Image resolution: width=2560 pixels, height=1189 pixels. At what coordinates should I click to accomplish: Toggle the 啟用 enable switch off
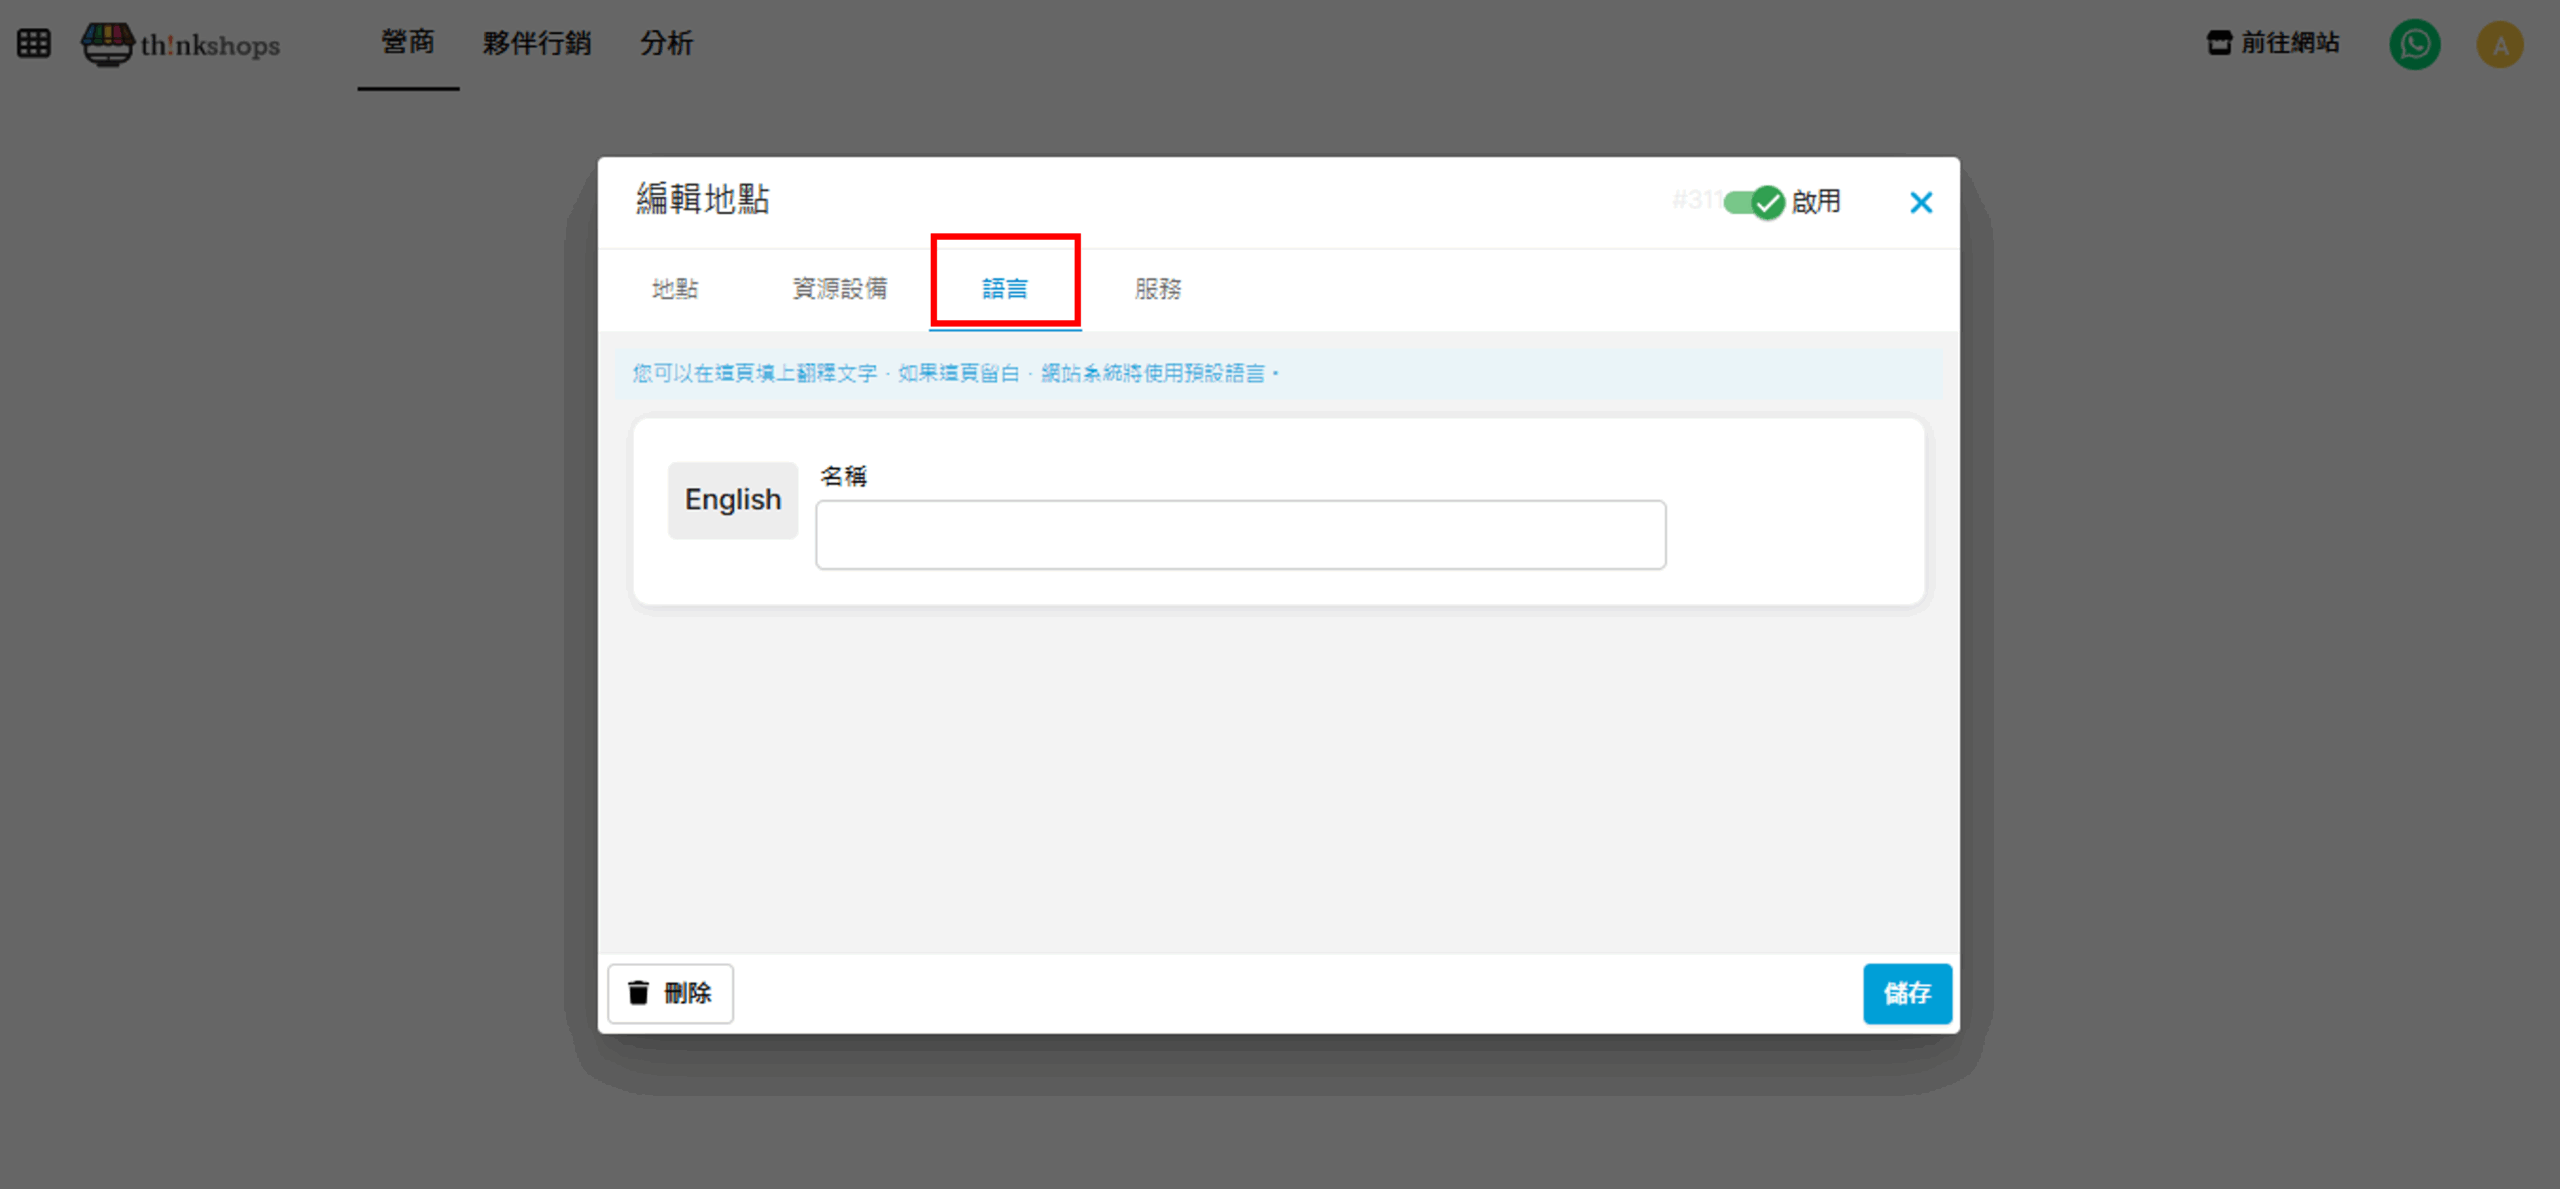click(1755, 202)
